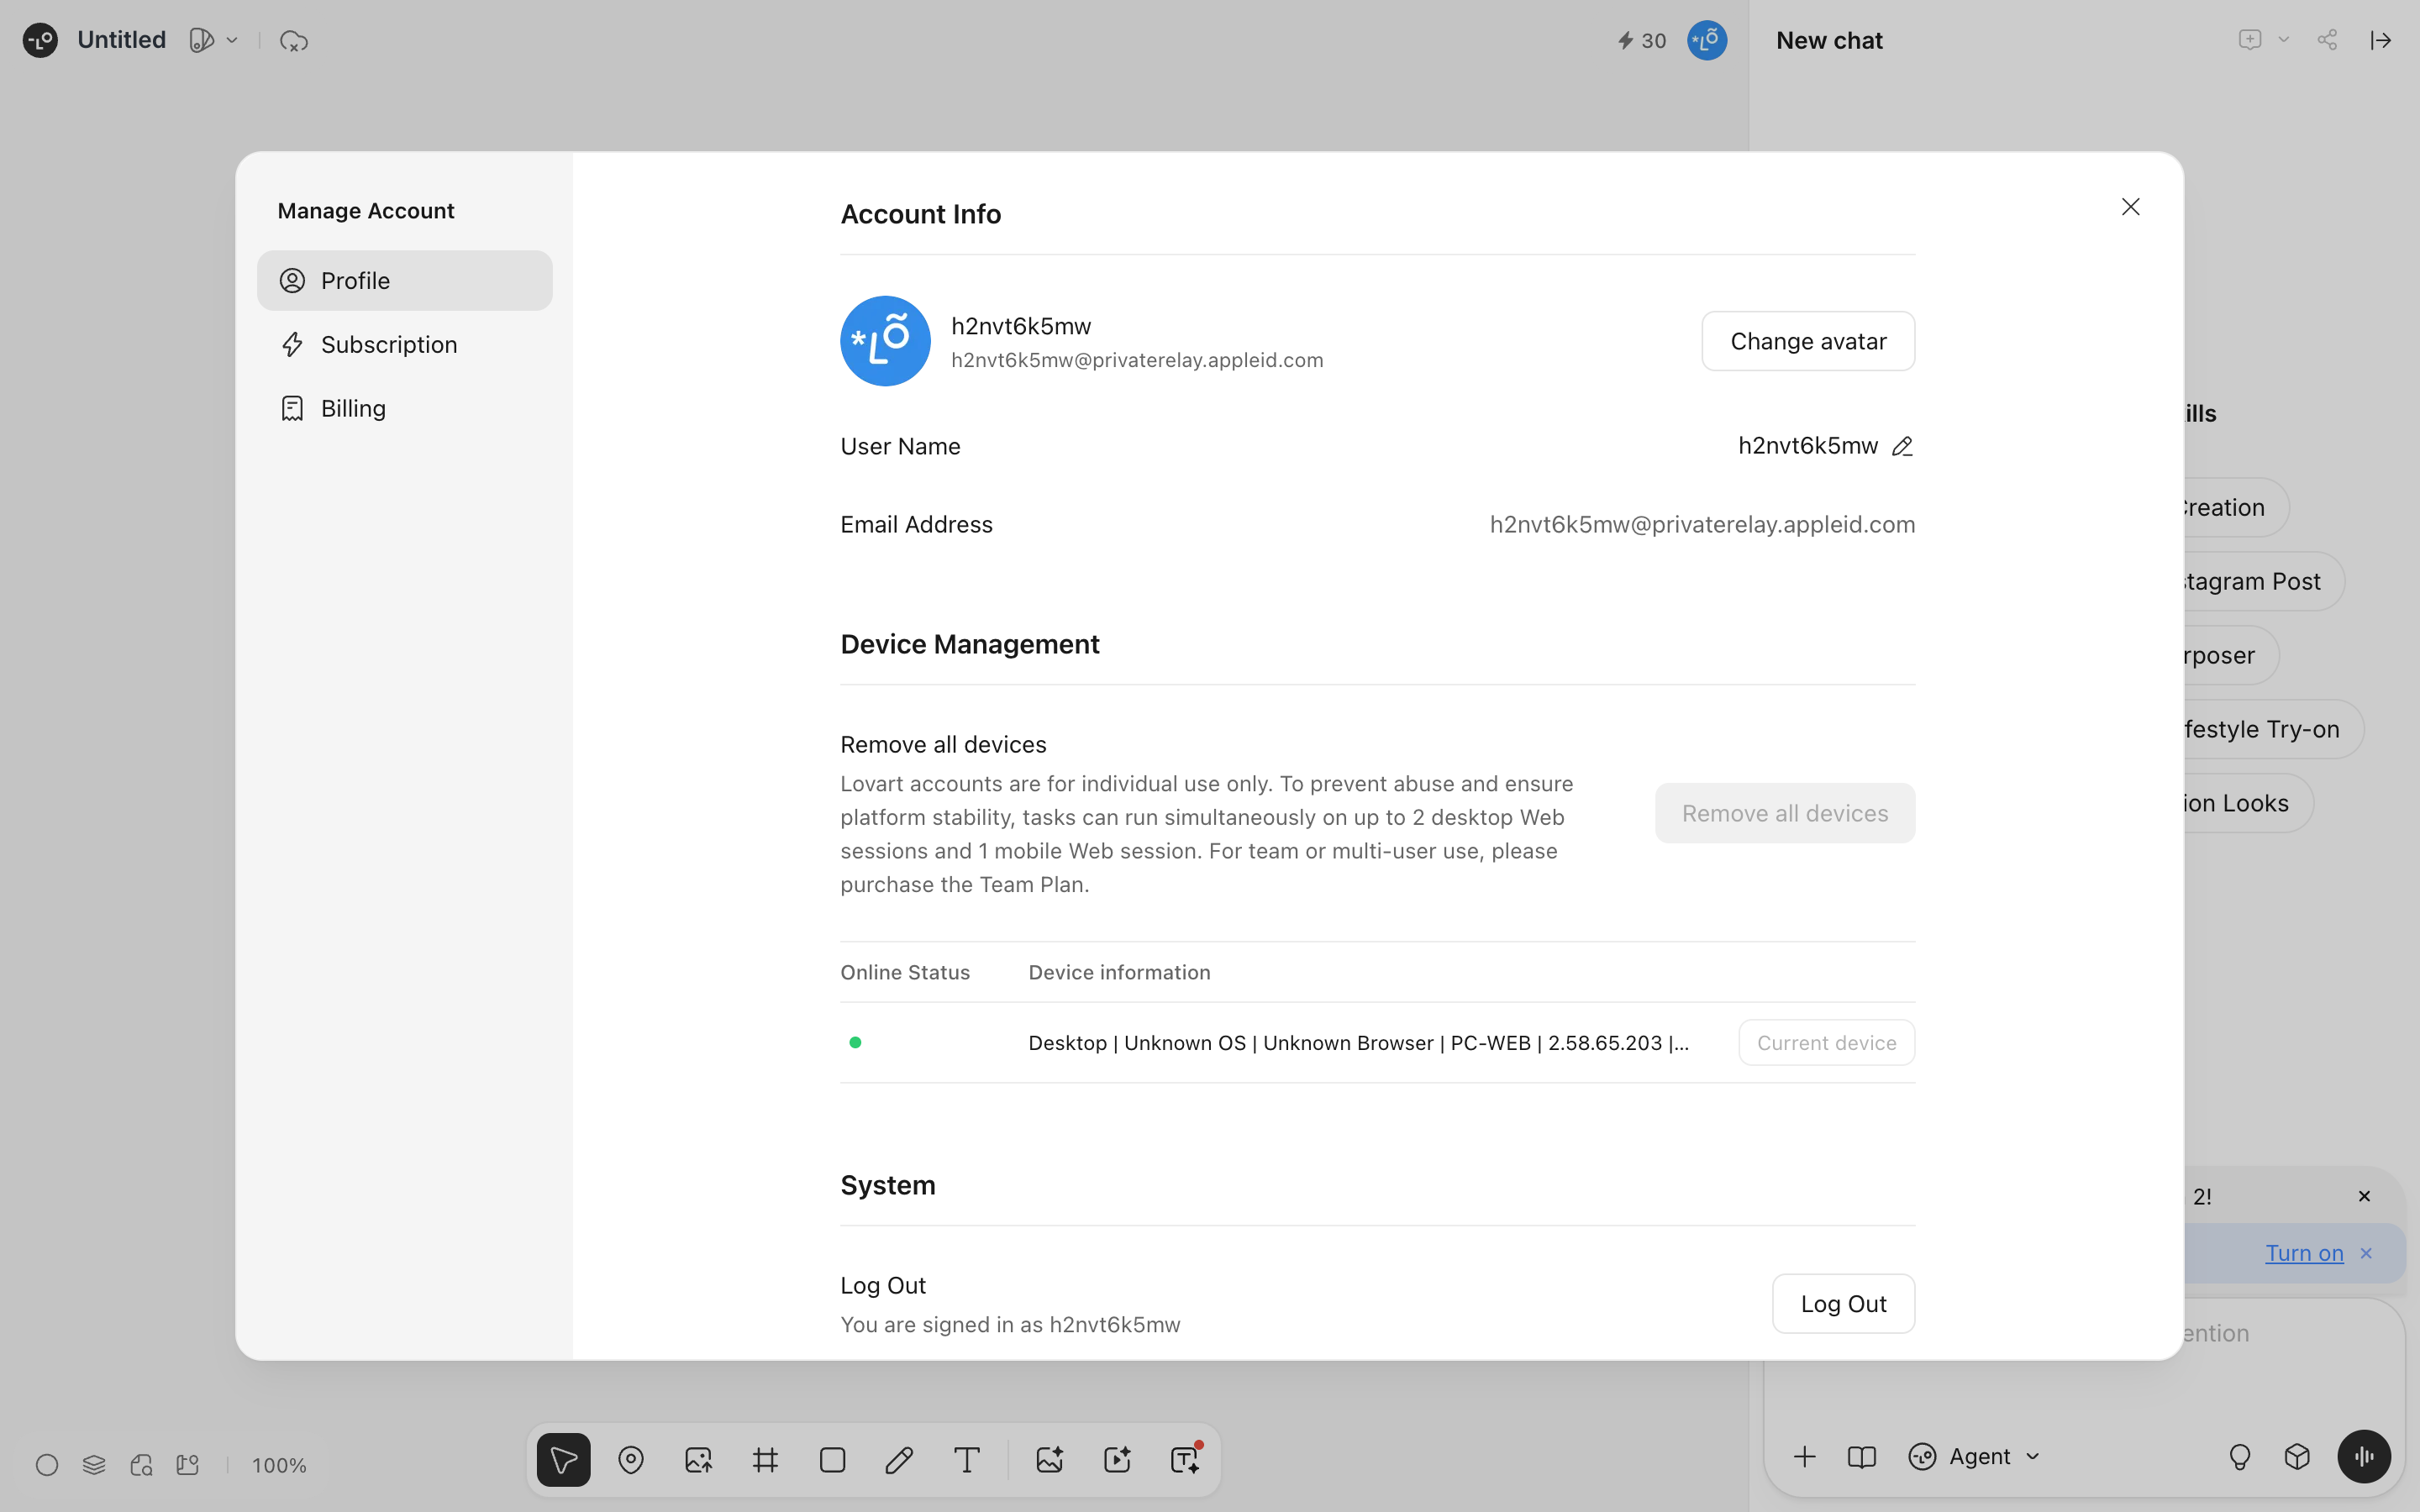
Task: Open the AI text generator tool
Action: tap(1185, 1460)
